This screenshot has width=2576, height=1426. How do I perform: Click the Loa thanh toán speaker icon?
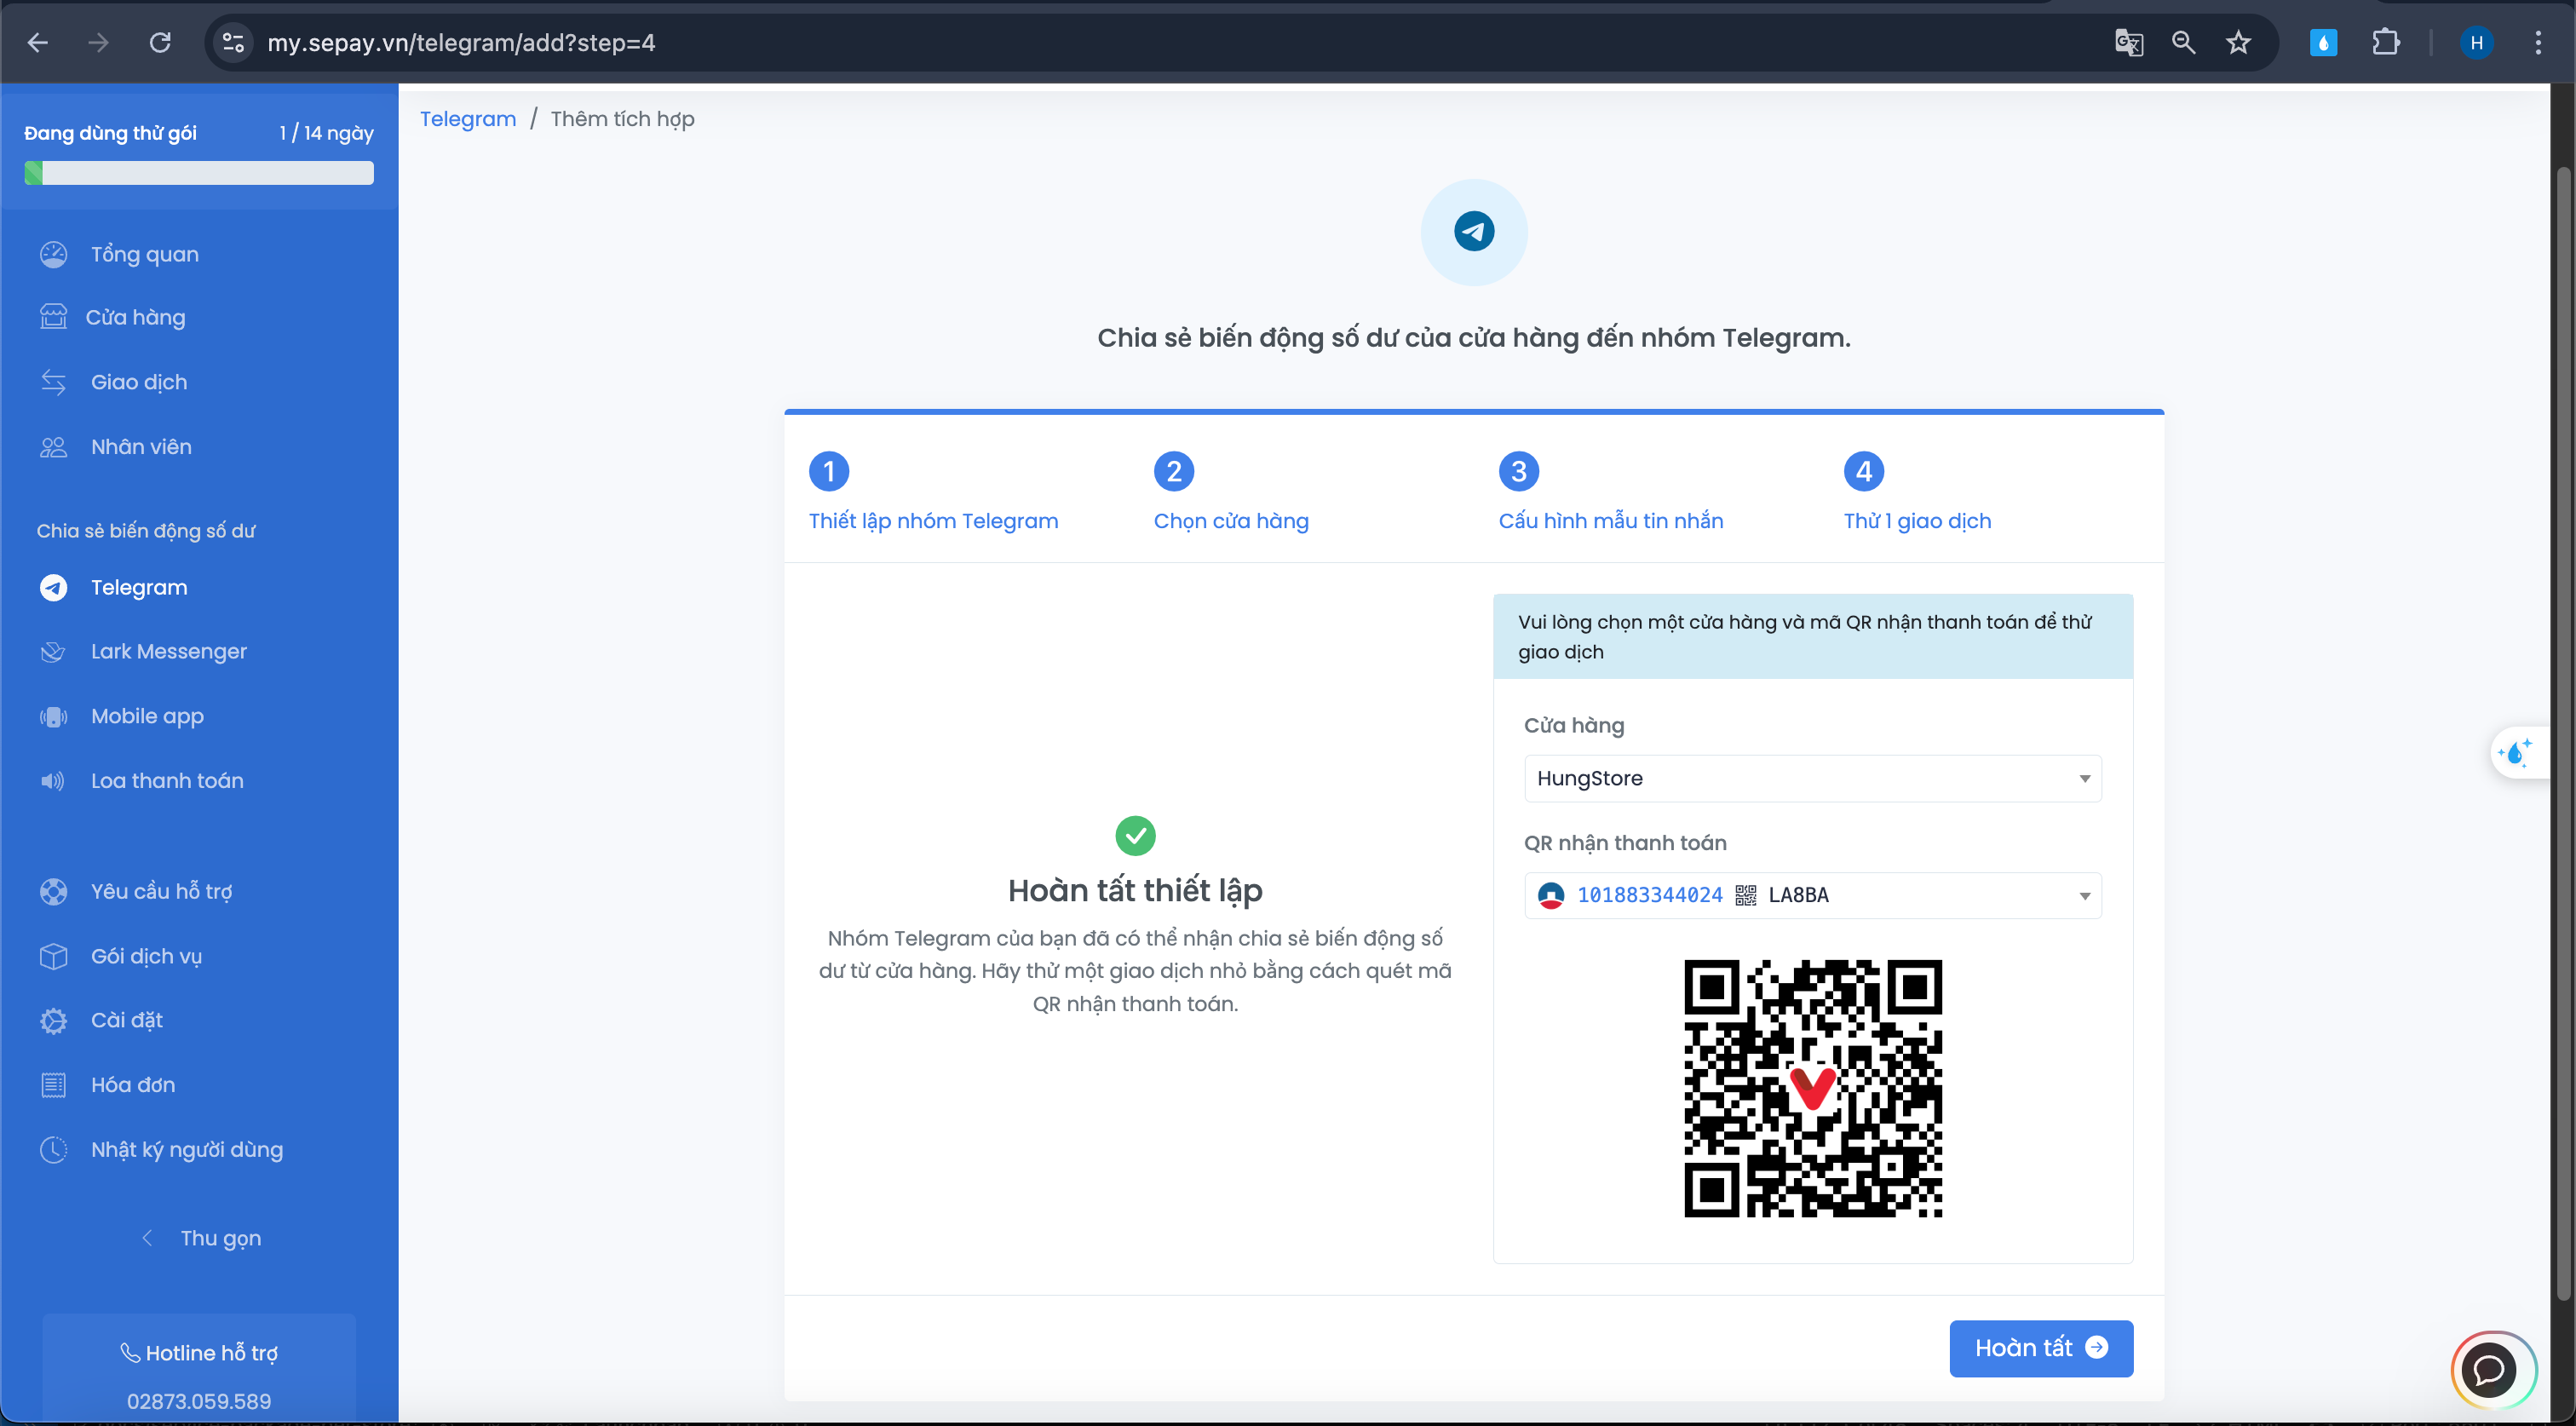tap(54, 781)
